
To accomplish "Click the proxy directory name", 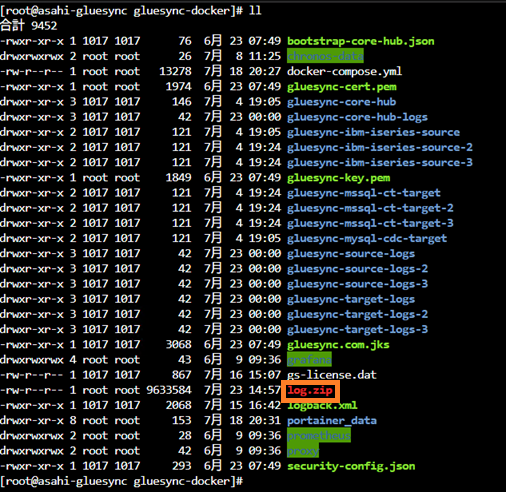I will (x=303, y=451).
